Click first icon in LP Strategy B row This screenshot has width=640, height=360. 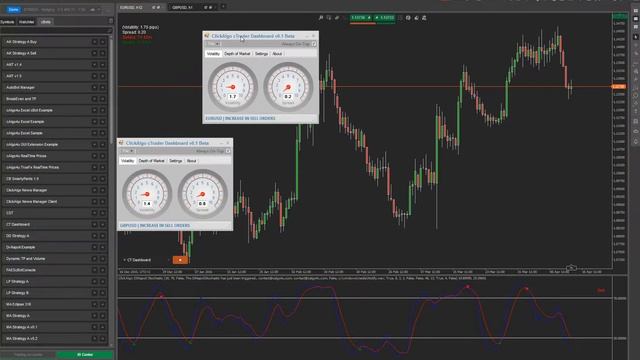[94, 293]
